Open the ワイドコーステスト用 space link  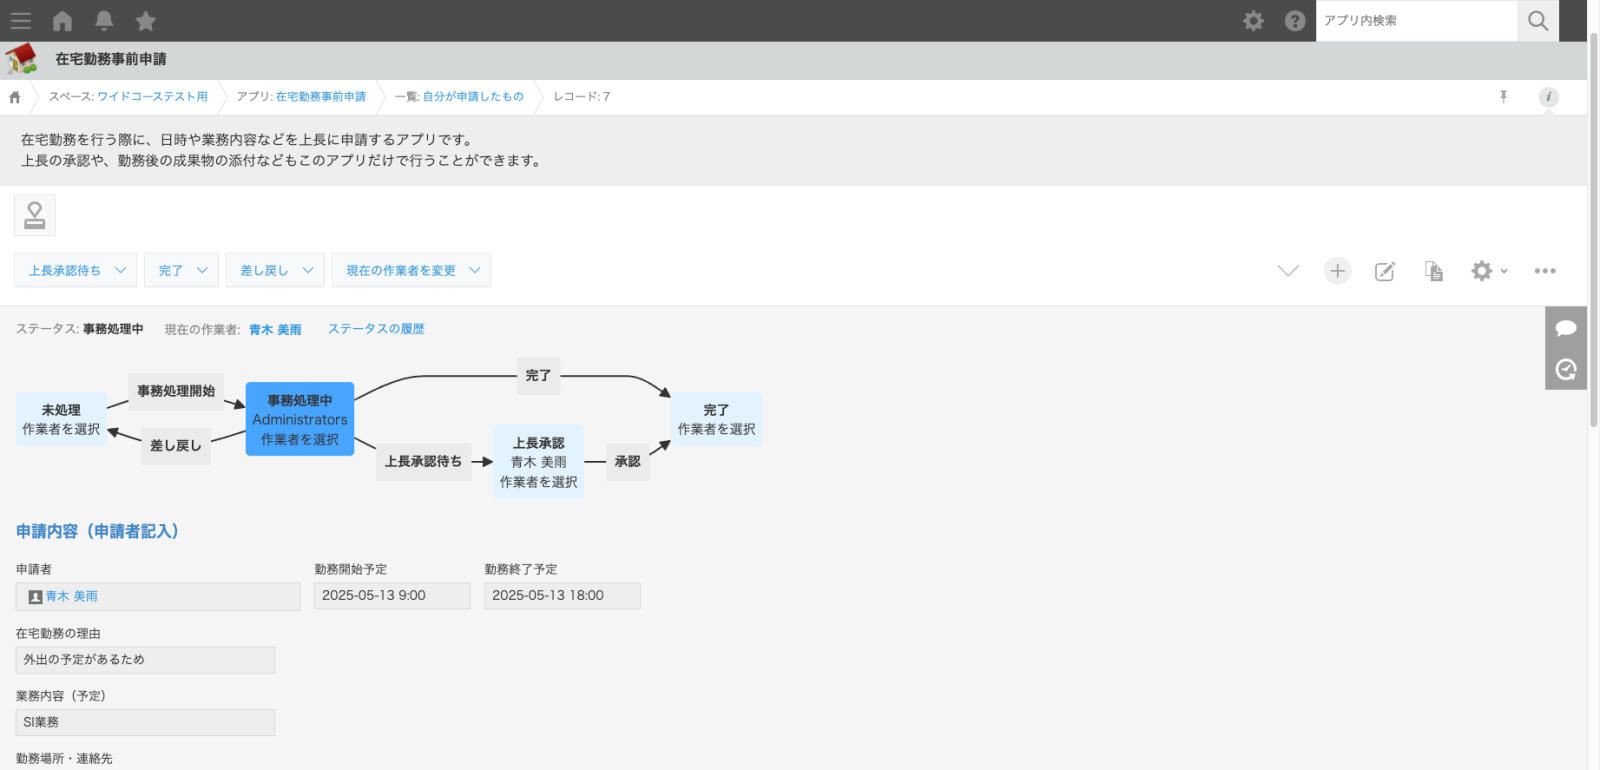152,97
